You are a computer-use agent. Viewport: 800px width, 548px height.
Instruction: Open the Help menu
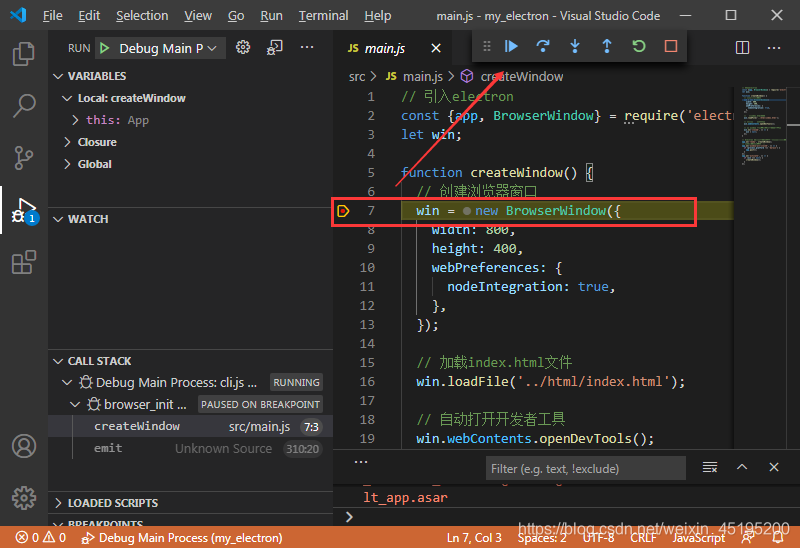[378, 16]
